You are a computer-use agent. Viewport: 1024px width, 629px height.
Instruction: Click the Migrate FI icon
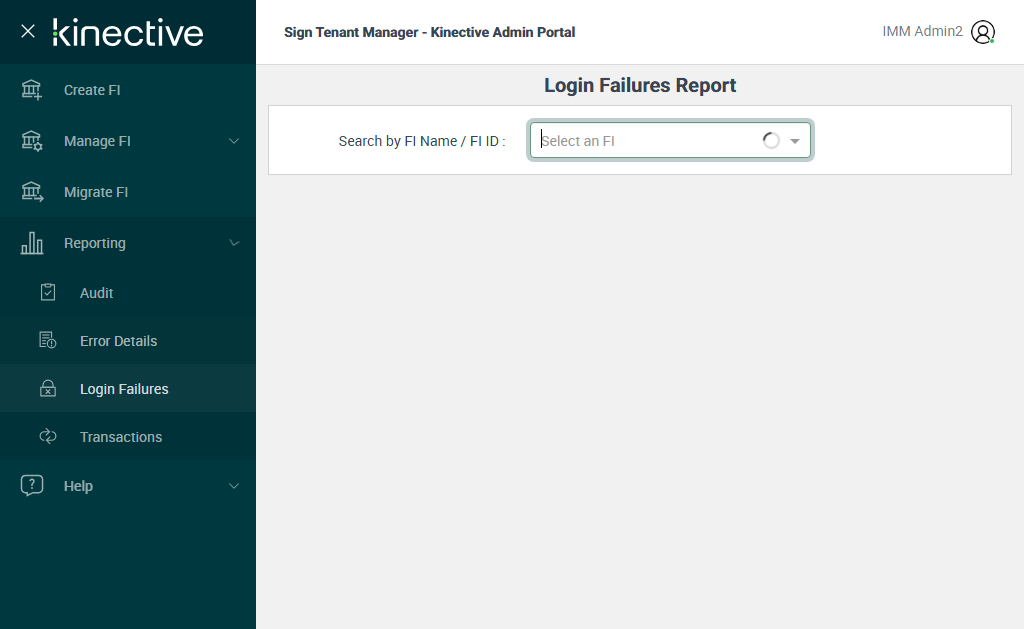[x=32, y=192]
